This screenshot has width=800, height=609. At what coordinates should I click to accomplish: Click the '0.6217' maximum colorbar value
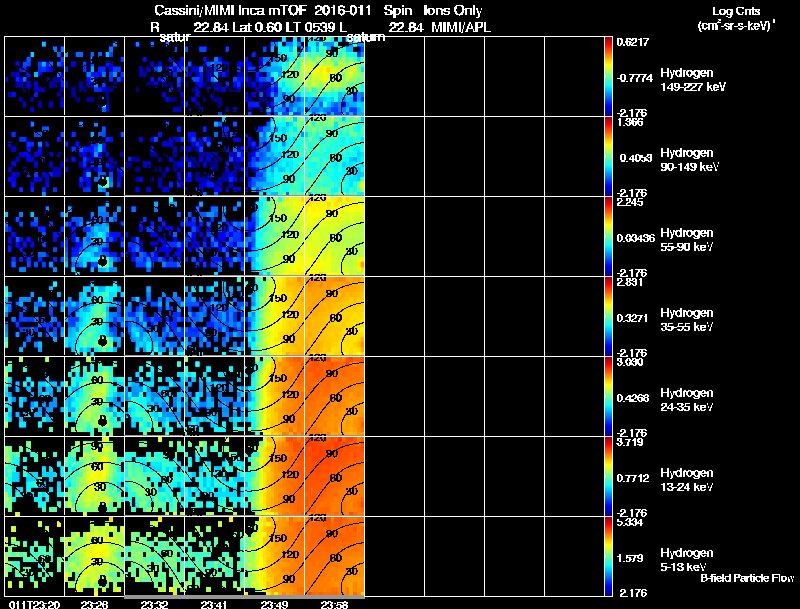[x=633, y=42]
